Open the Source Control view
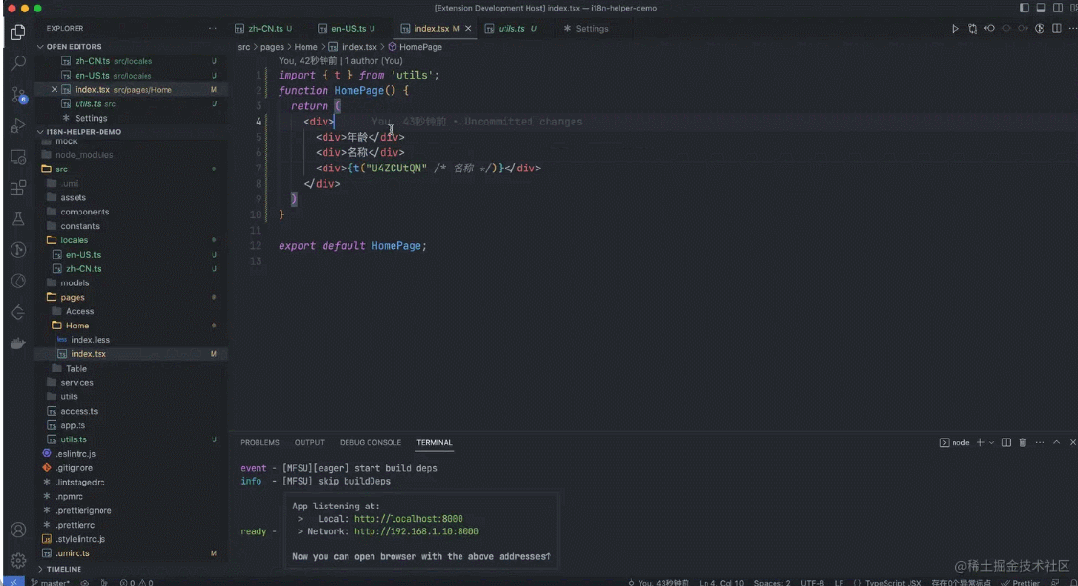This screenshot has height=586, width=1078. [x=19, y=94]
